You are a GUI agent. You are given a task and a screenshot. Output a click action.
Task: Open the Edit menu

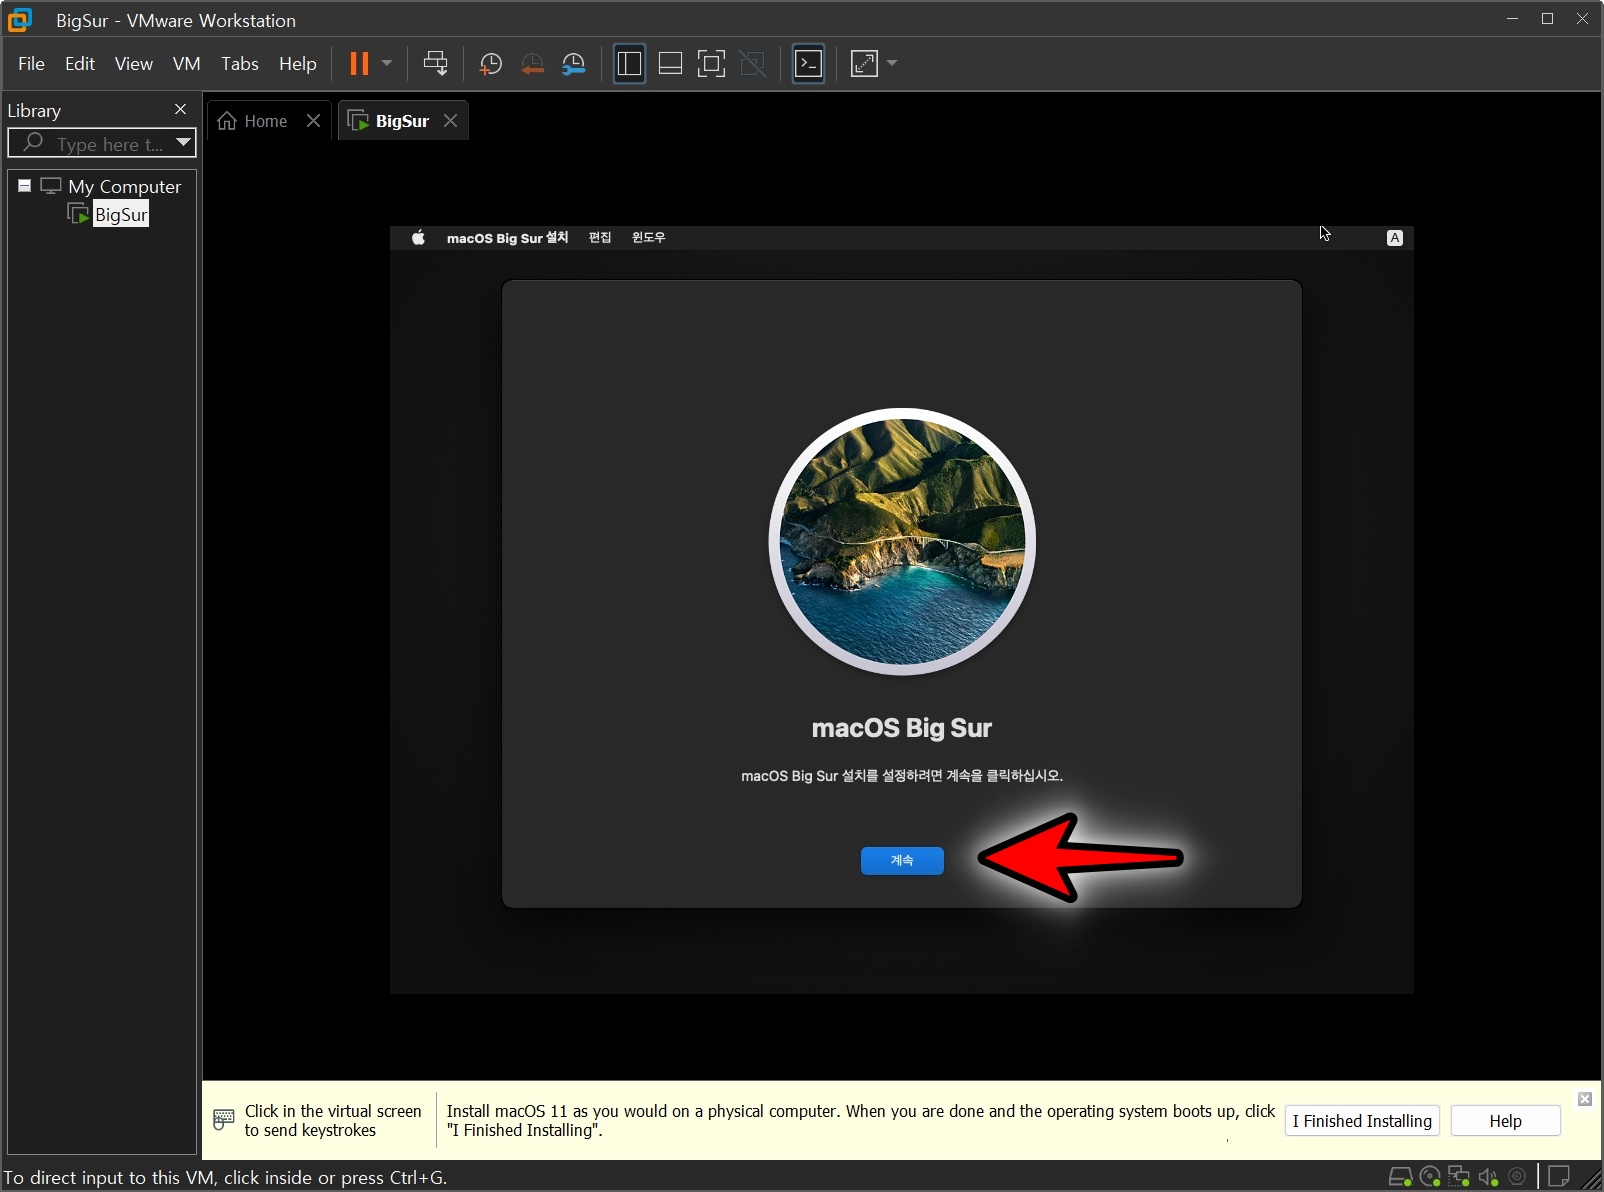click(80, 64)
